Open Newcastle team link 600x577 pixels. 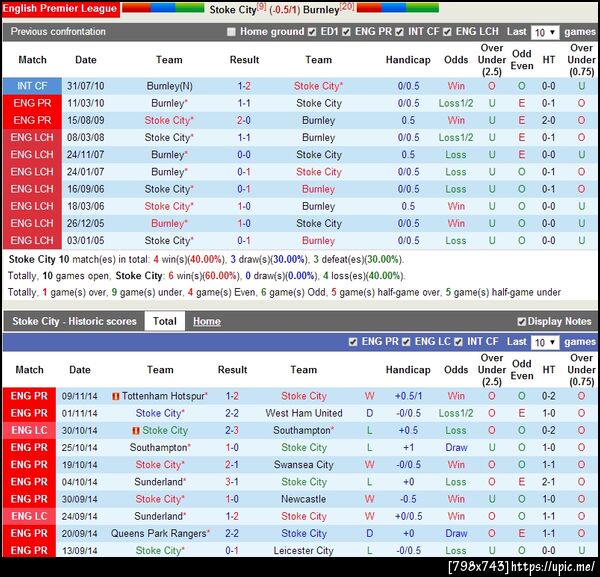pos(304,499)
